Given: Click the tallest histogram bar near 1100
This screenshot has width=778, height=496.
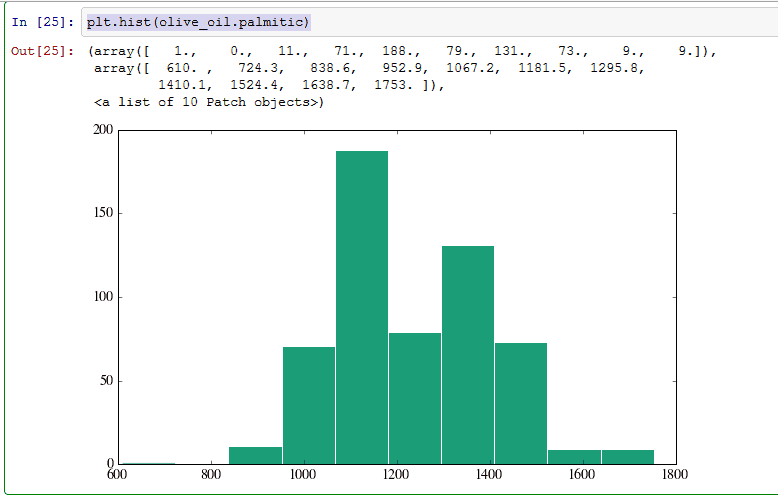Looking at the screenshot, I should (x=362, y=308).
